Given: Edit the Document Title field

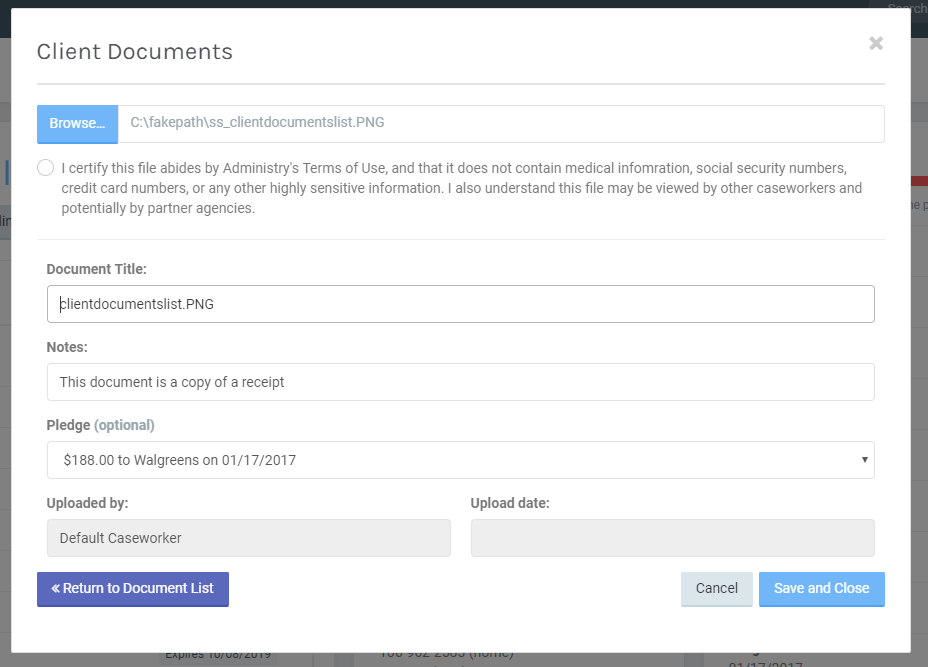Looking at the screenshot, I should [x=460, y=303].
